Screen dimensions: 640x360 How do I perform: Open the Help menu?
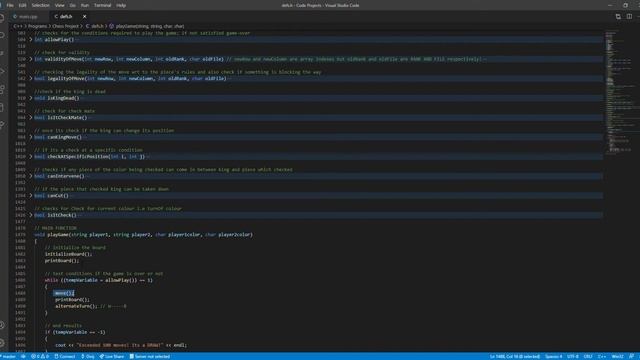[x=121, y=5]
